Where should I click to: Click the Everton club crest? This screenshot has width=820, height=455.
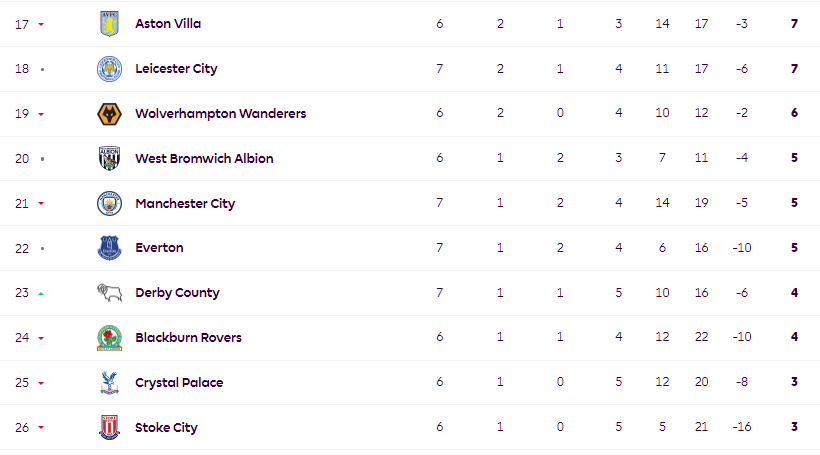(x=109, y=248)
